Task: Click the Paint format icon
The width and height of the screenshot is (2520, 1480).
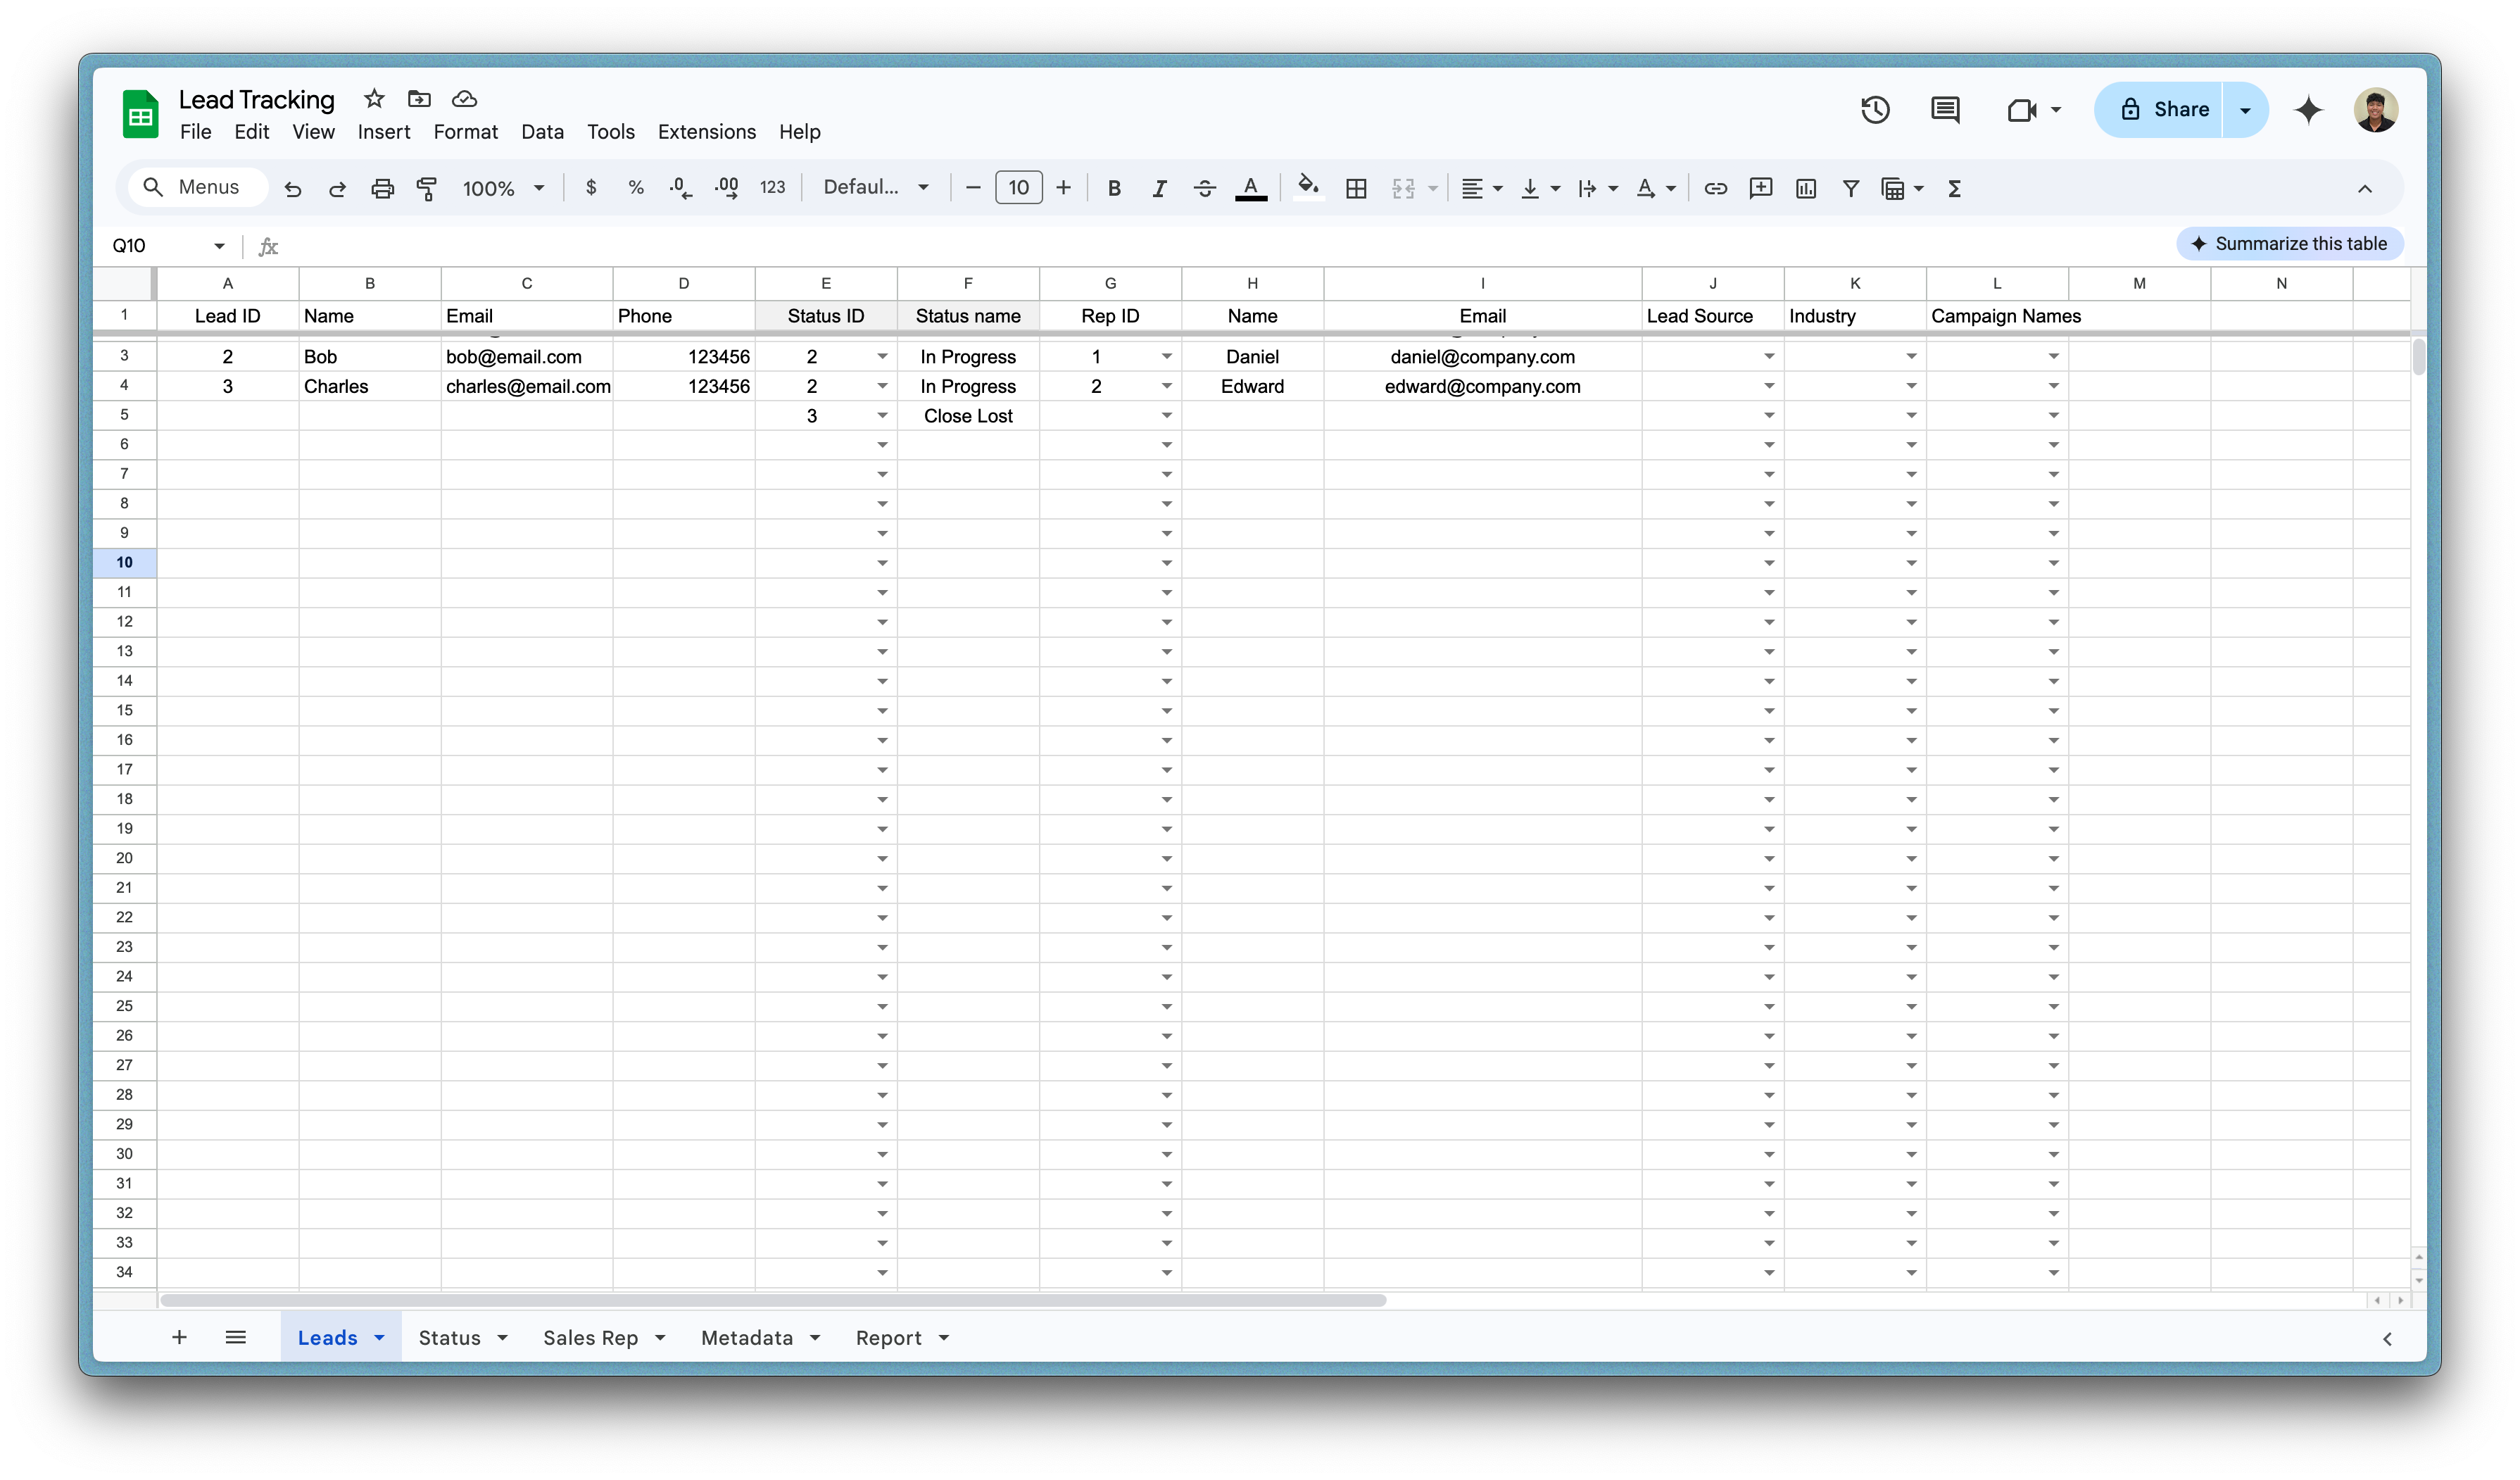Action: click(x=427, y=188)
